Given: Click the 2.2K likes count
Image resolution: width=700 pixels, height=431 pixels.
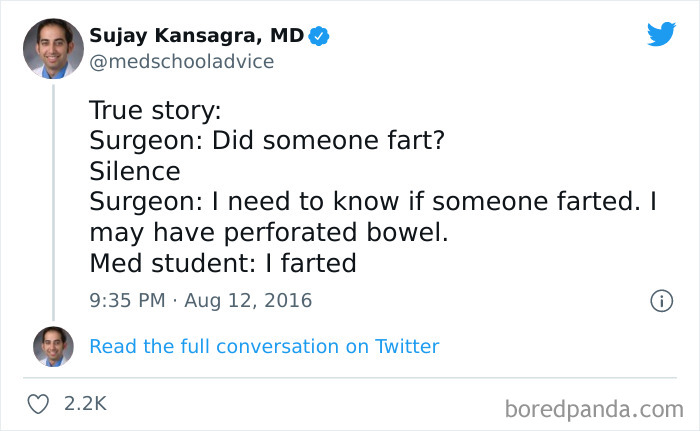Looking at the screenshot, I should [85, 404].
